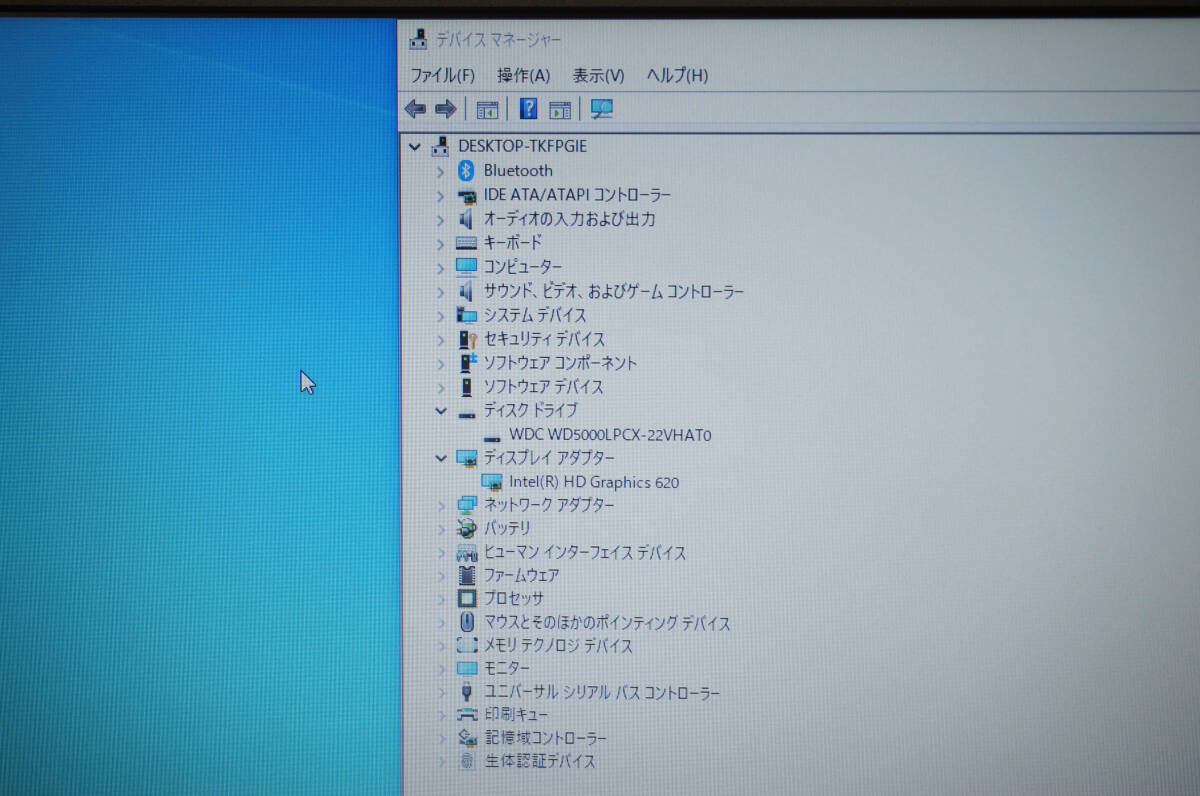Open the 操作(A) menu
This screenshot has width=1200, height=796.
(523, 75)
